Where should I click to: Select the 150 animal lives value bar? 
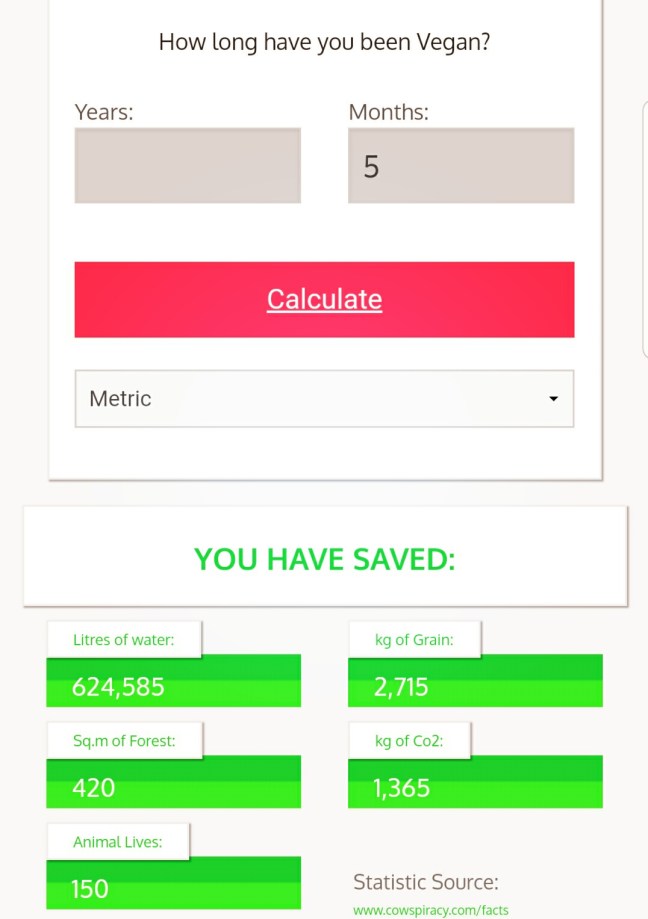point(173,889)
